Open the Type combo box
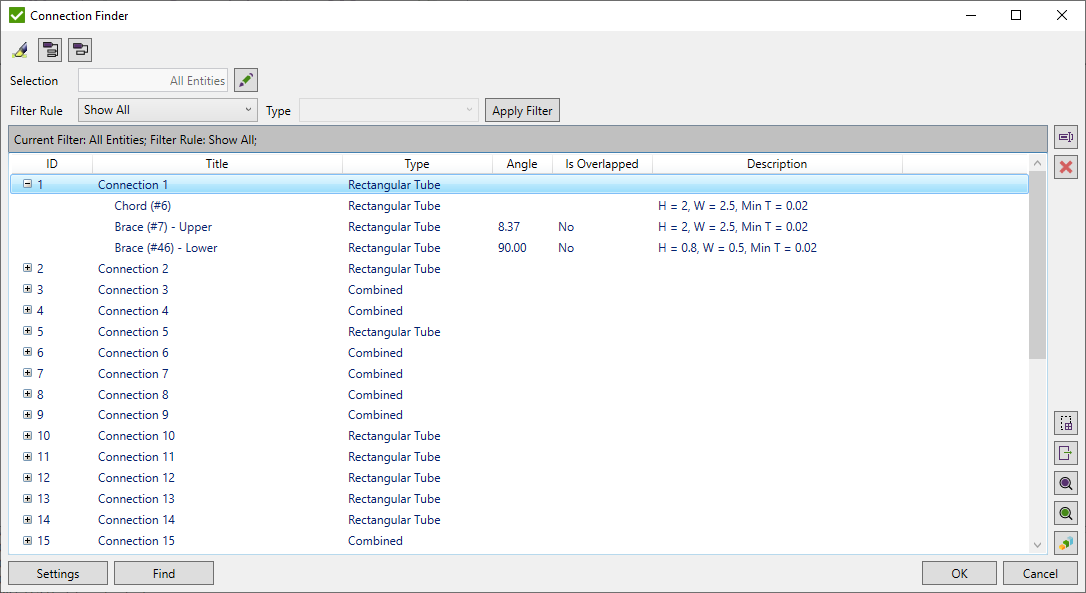1086x593 pixels. 388,110
